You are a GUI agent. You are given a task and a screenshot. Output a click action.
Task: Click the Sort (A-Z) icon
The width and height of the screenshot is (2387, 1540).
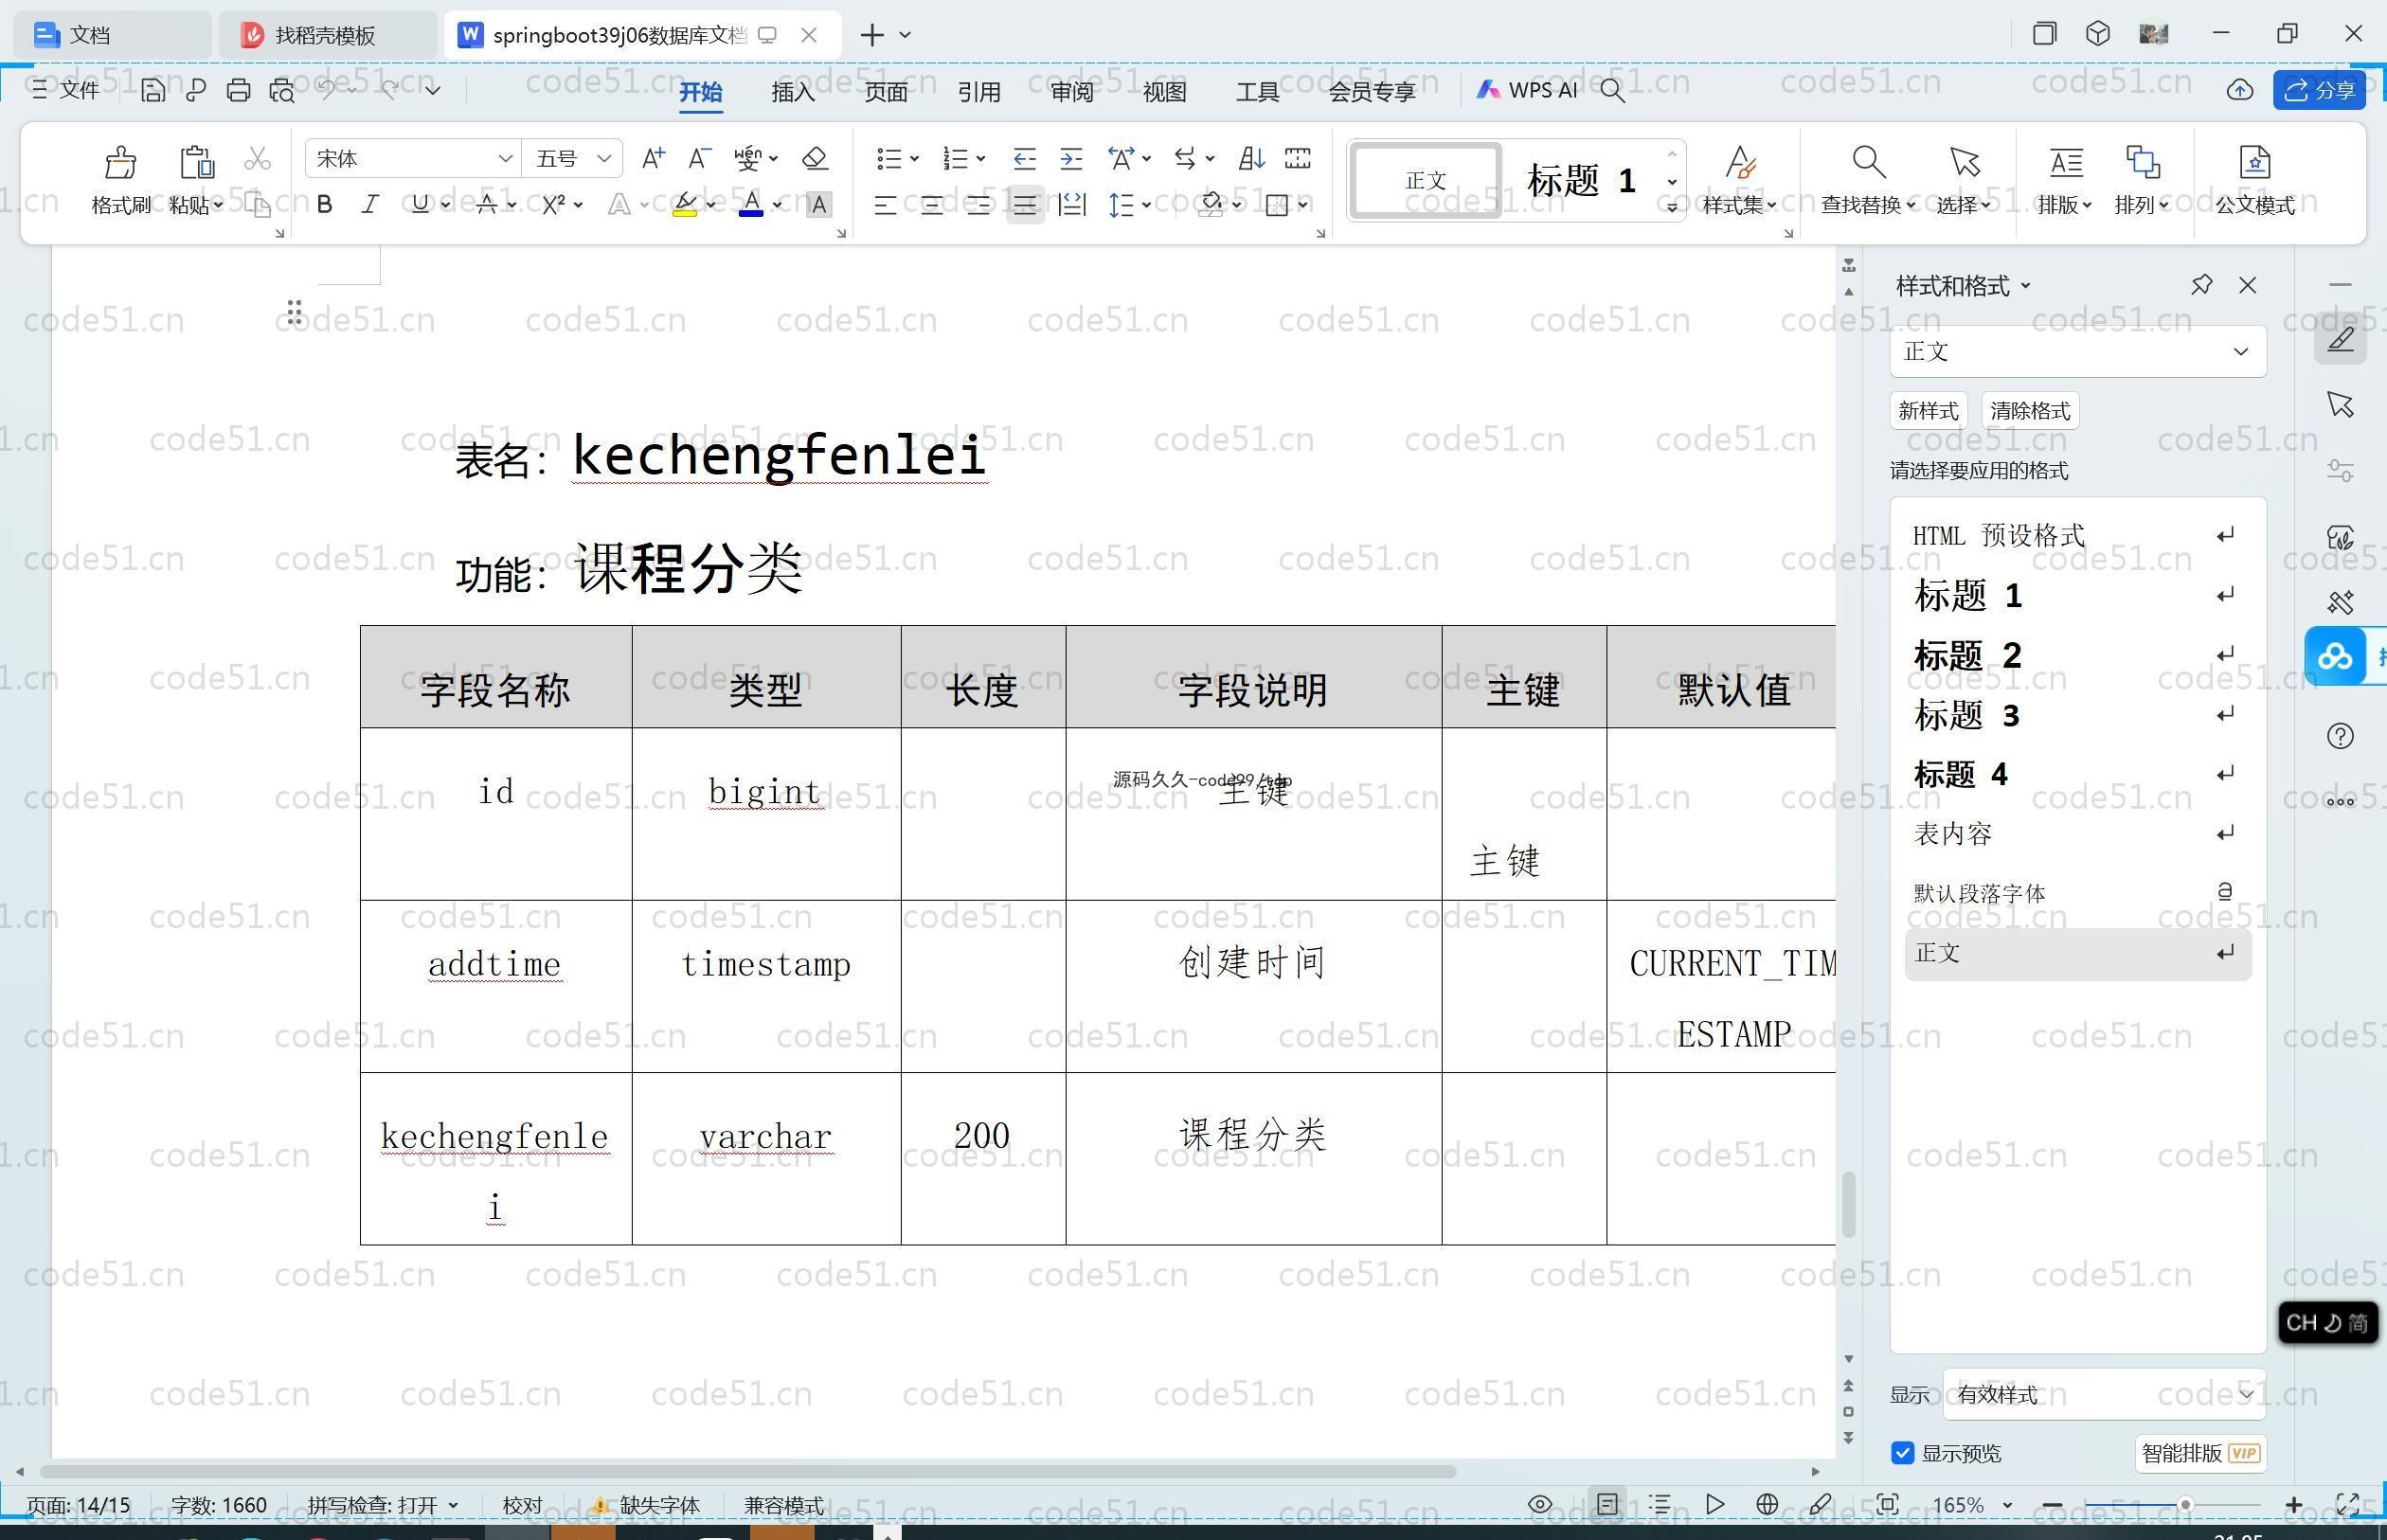tap(1251, 158)
